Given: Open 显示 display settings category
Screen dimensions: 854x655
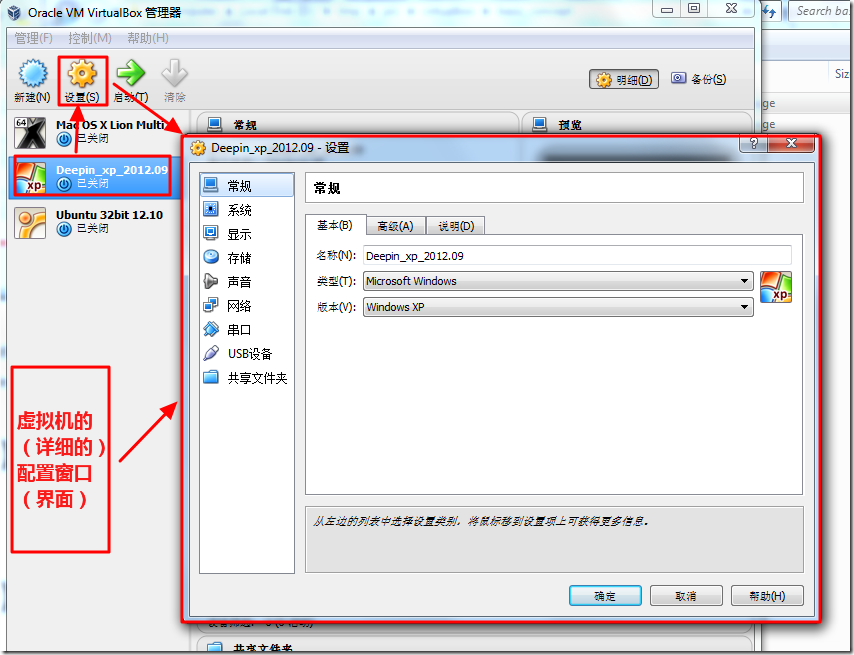Looking at the screenshot, I should pos(247,234).
